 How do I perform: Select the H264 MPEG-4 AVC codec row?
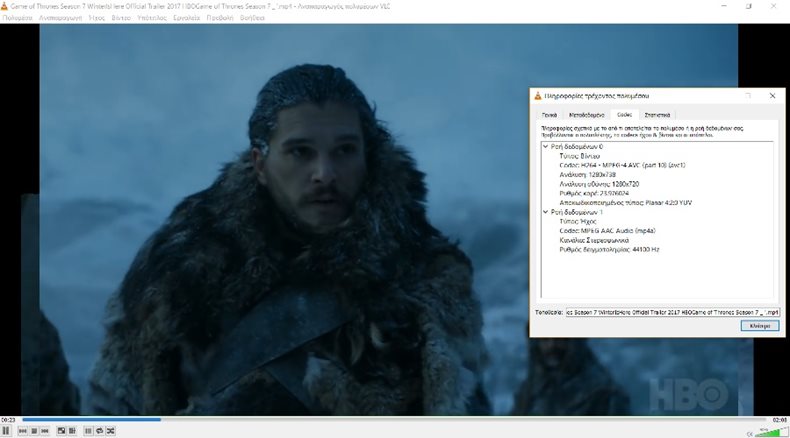pos(622,165)
